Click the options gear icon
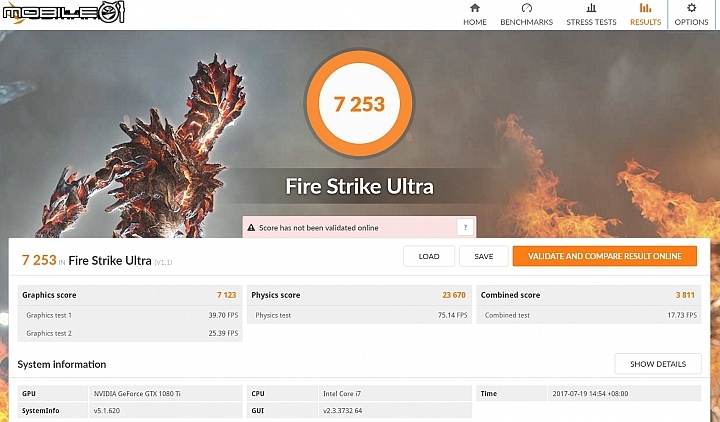Viewport: 720px width, 422px height. coord(692,8)
